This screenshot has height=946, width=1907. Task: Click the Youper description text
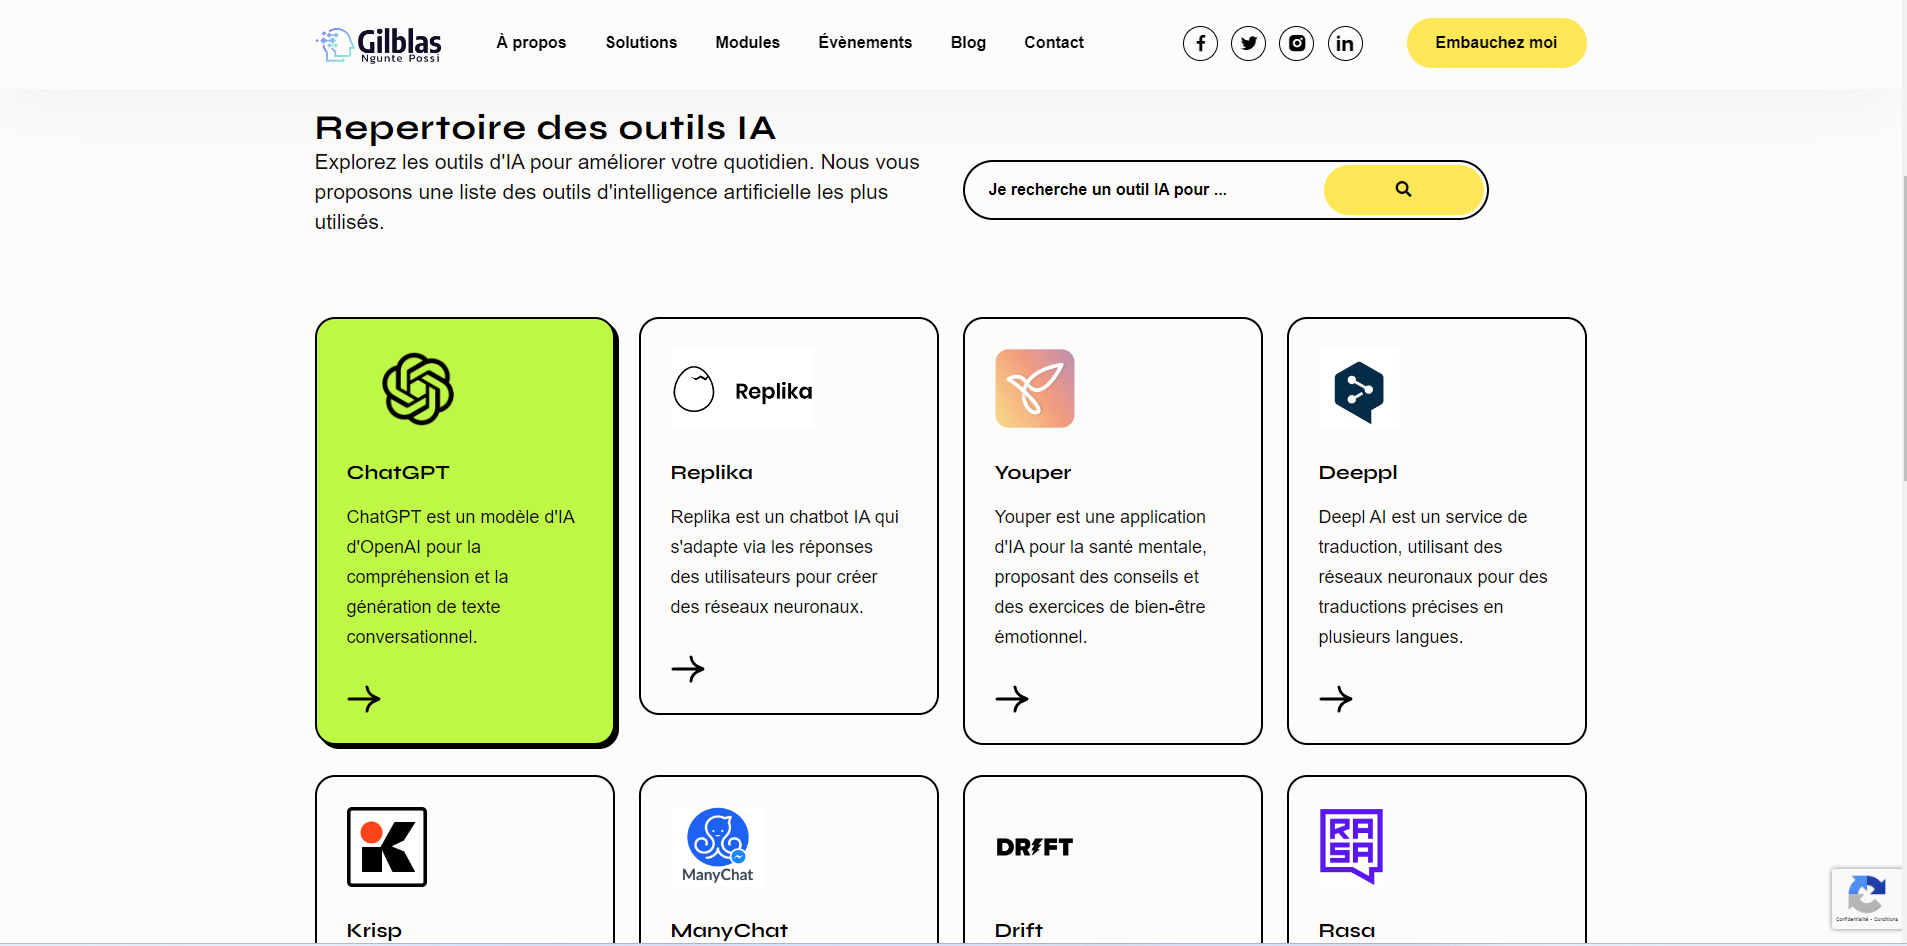coord(1100,577)
